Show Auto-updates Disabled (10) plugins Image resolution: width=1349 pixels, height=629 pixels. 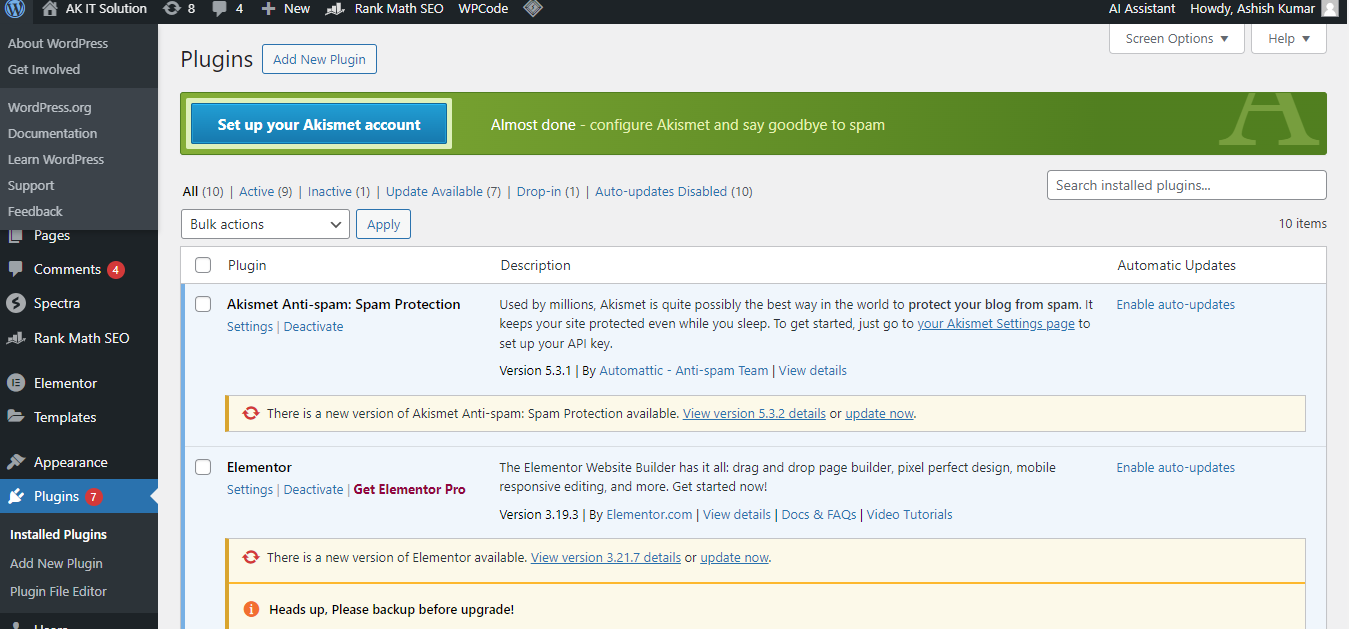pyautogui.click(x=674, y=191)
